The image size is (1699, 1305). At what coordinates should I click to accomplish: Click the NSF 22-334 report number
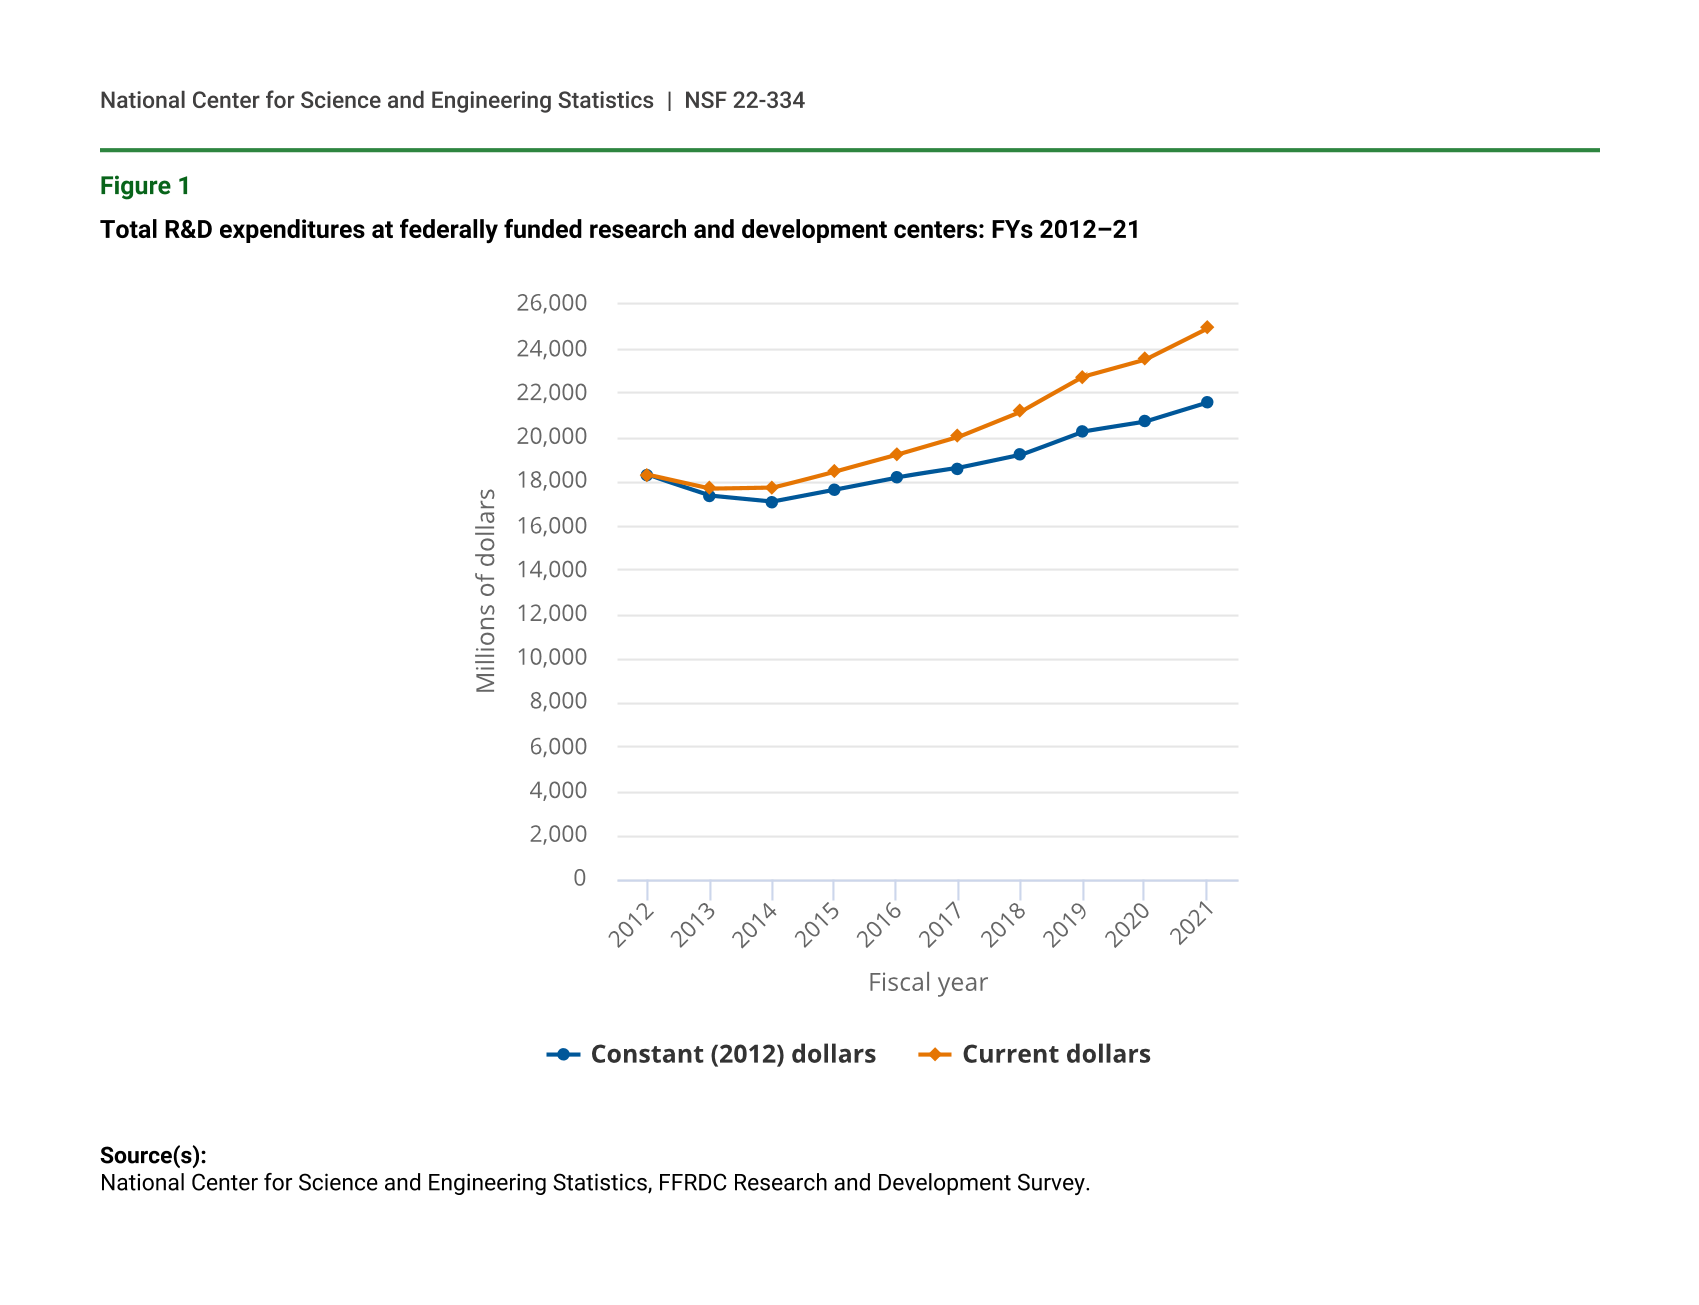(744, 101)
